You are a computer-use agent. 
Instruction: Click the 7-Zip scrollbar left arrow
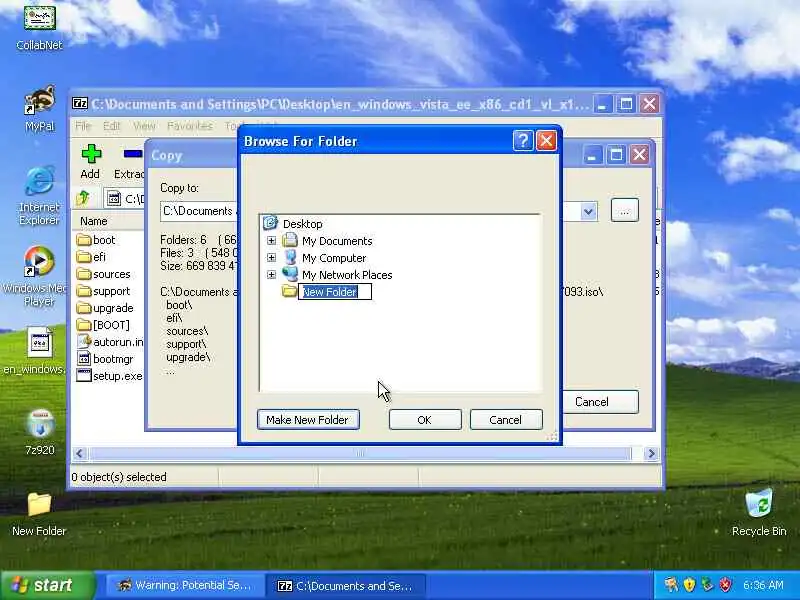[79, 454]
